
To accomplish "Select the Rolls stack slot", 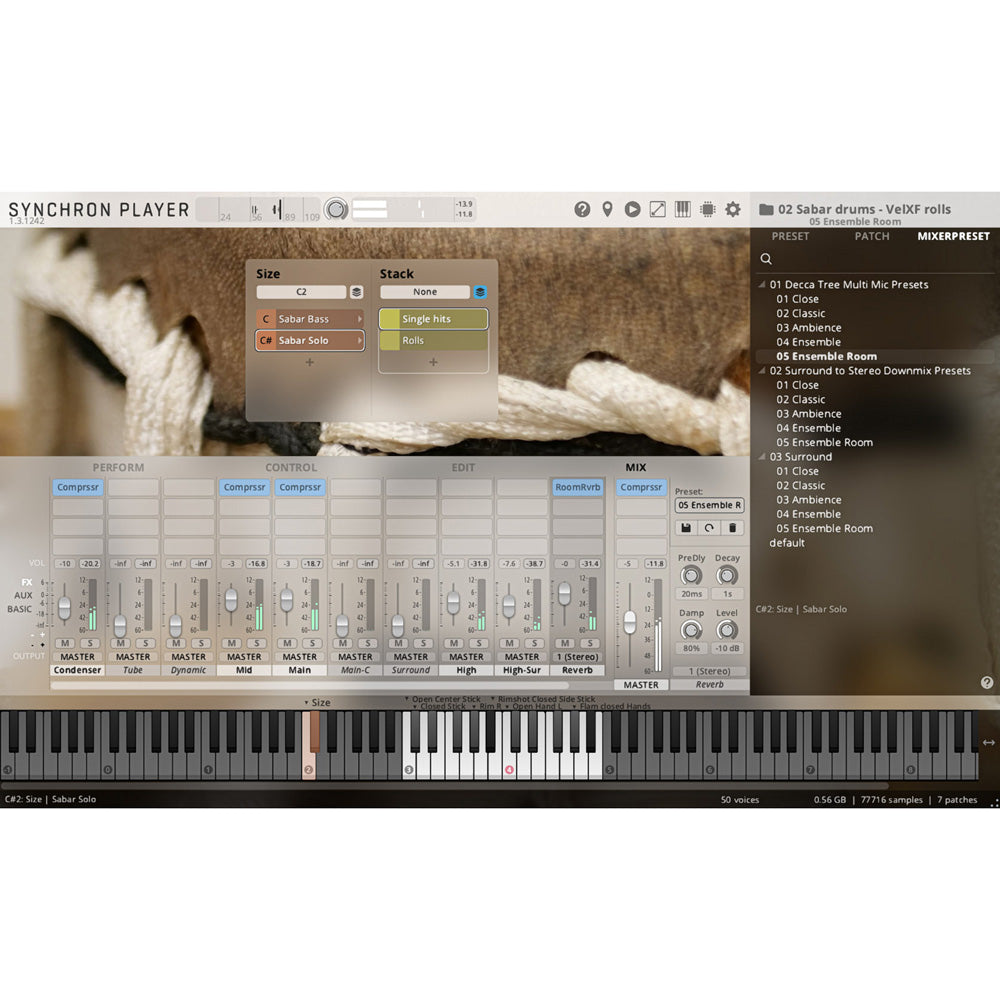I will coord(434,341).
